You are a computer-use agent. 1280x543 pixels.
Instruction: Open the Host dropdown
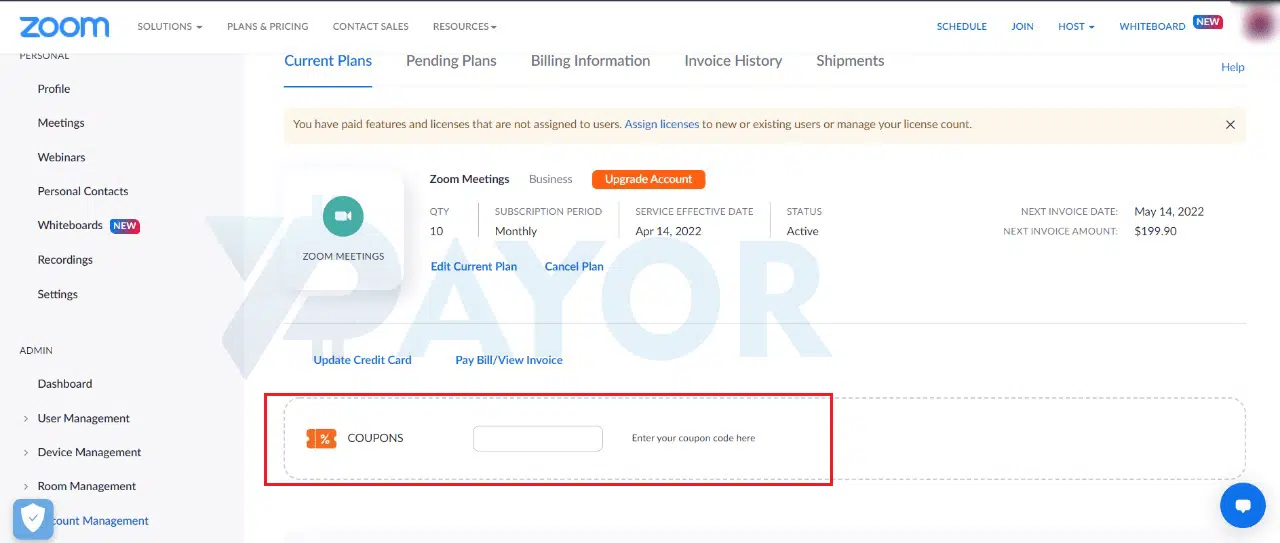(x=1076, y=27)
